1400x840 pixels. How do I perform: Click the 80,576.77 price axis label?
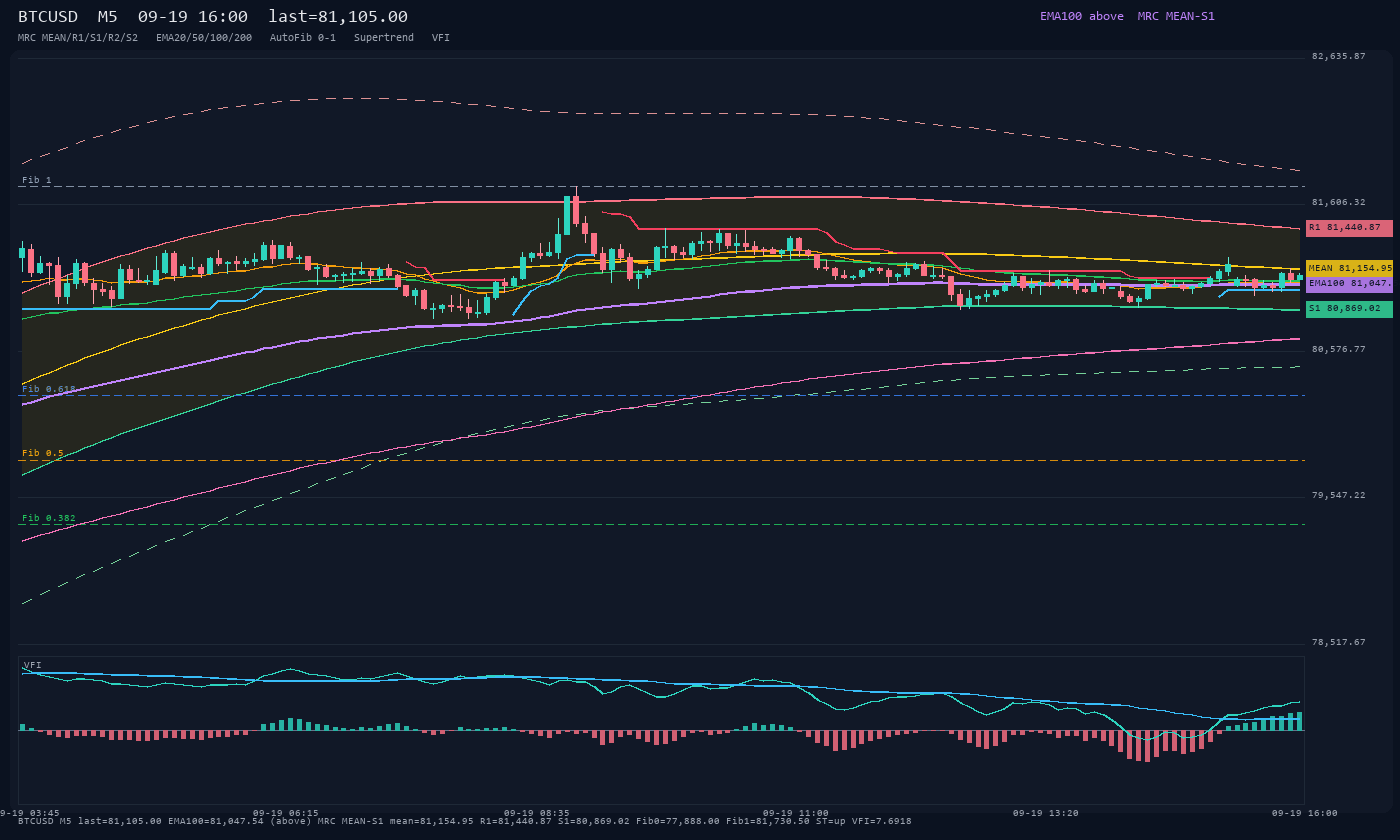click(x=1339, y=349)
